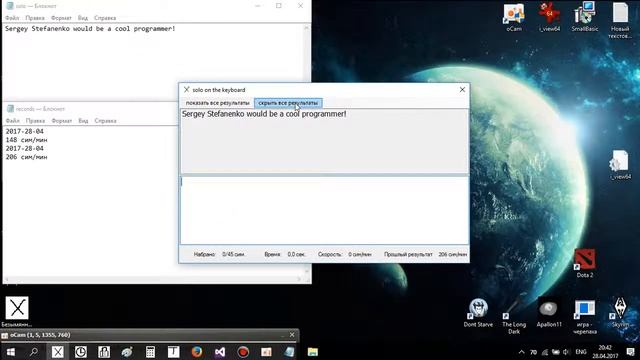Close the oCam toolbar window
Image resolution: width=640 pixels, height=360 pixels.
point(292,335)
